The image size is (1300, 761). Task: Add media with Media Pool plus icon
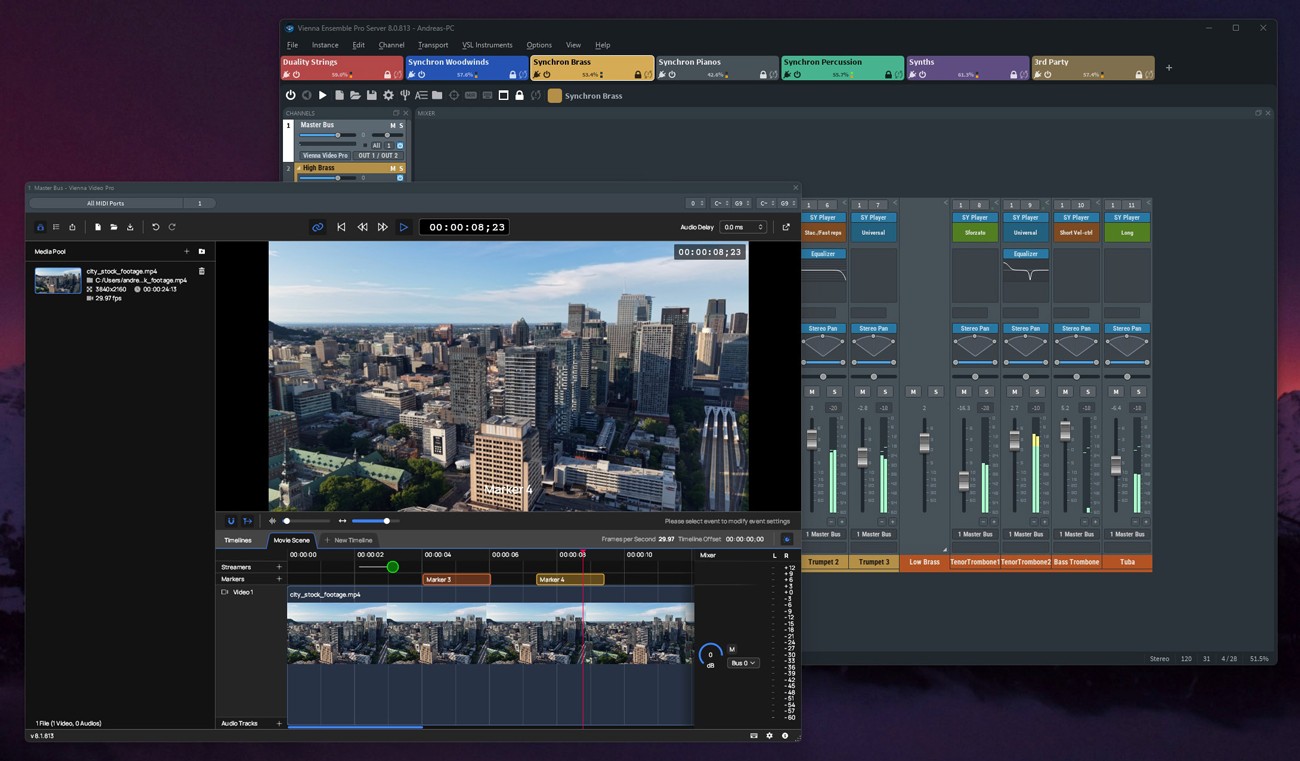tap(186, 251)
